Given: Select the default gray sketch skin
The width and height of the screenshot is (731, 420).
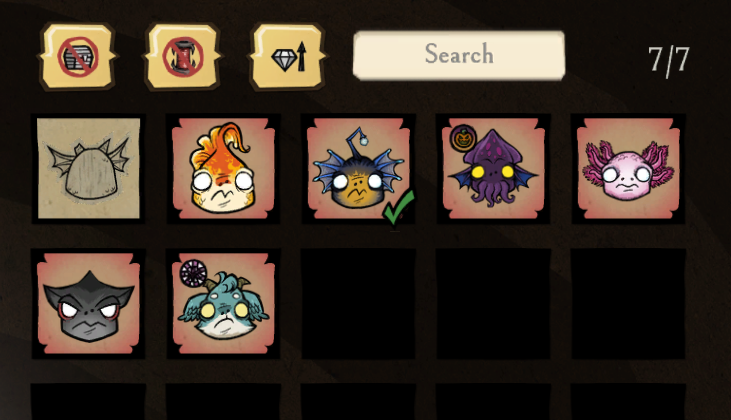Looking at the screenshot, I should click(x=89, y=168).
